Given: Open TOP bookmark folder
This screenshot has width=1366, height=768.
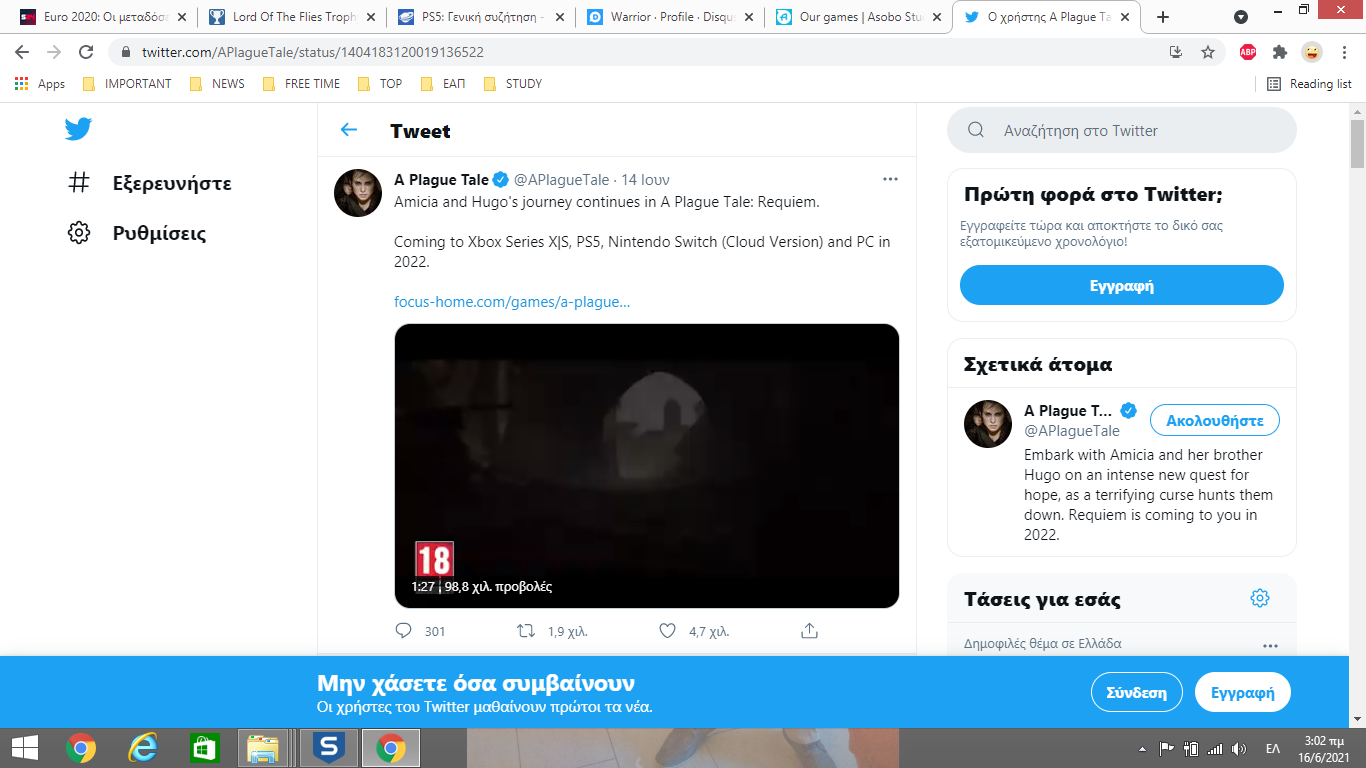Looking at the screenshot, I should [x=380, y=84].
